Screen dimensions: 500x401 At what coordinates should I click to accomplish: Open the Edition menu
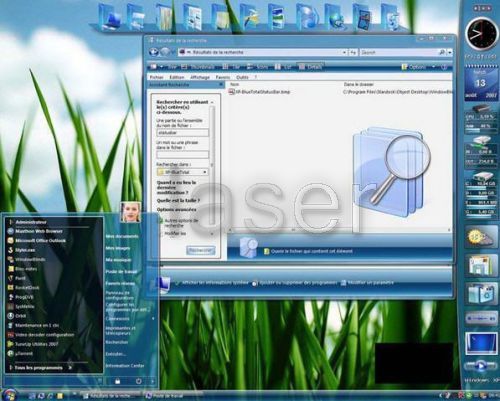coord(177,77)
